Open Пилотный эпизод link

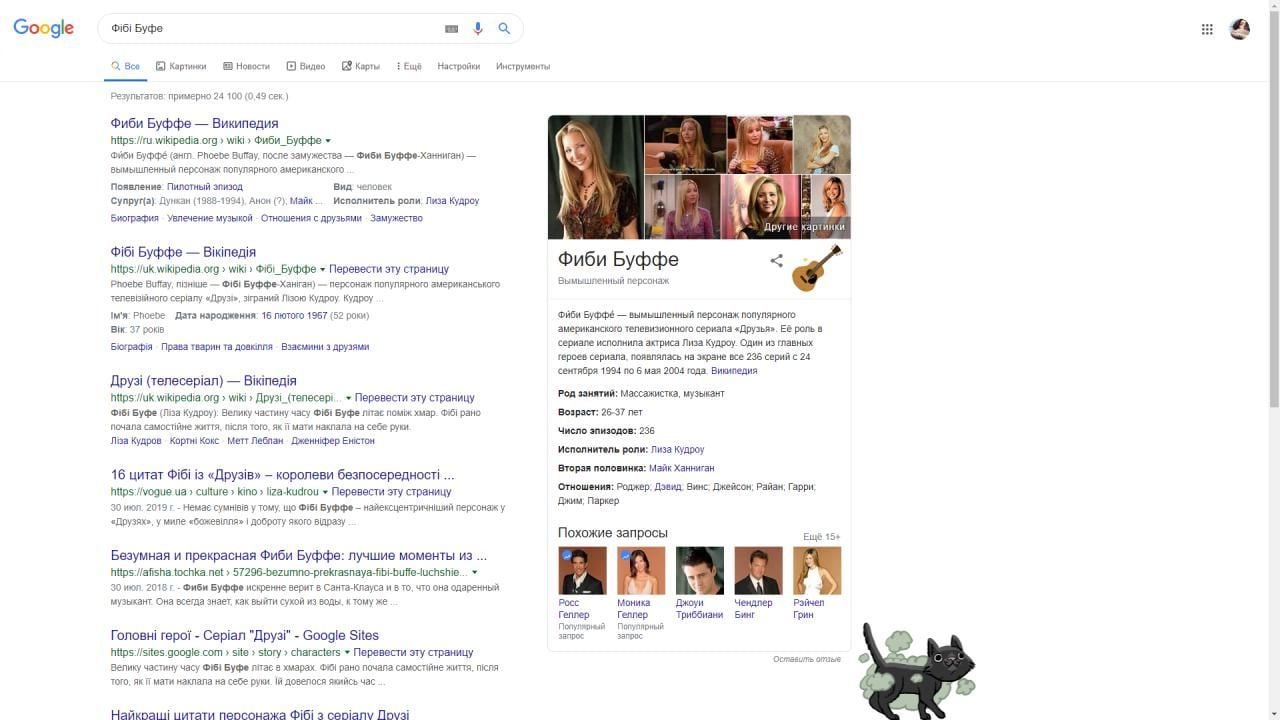point(204,187)
